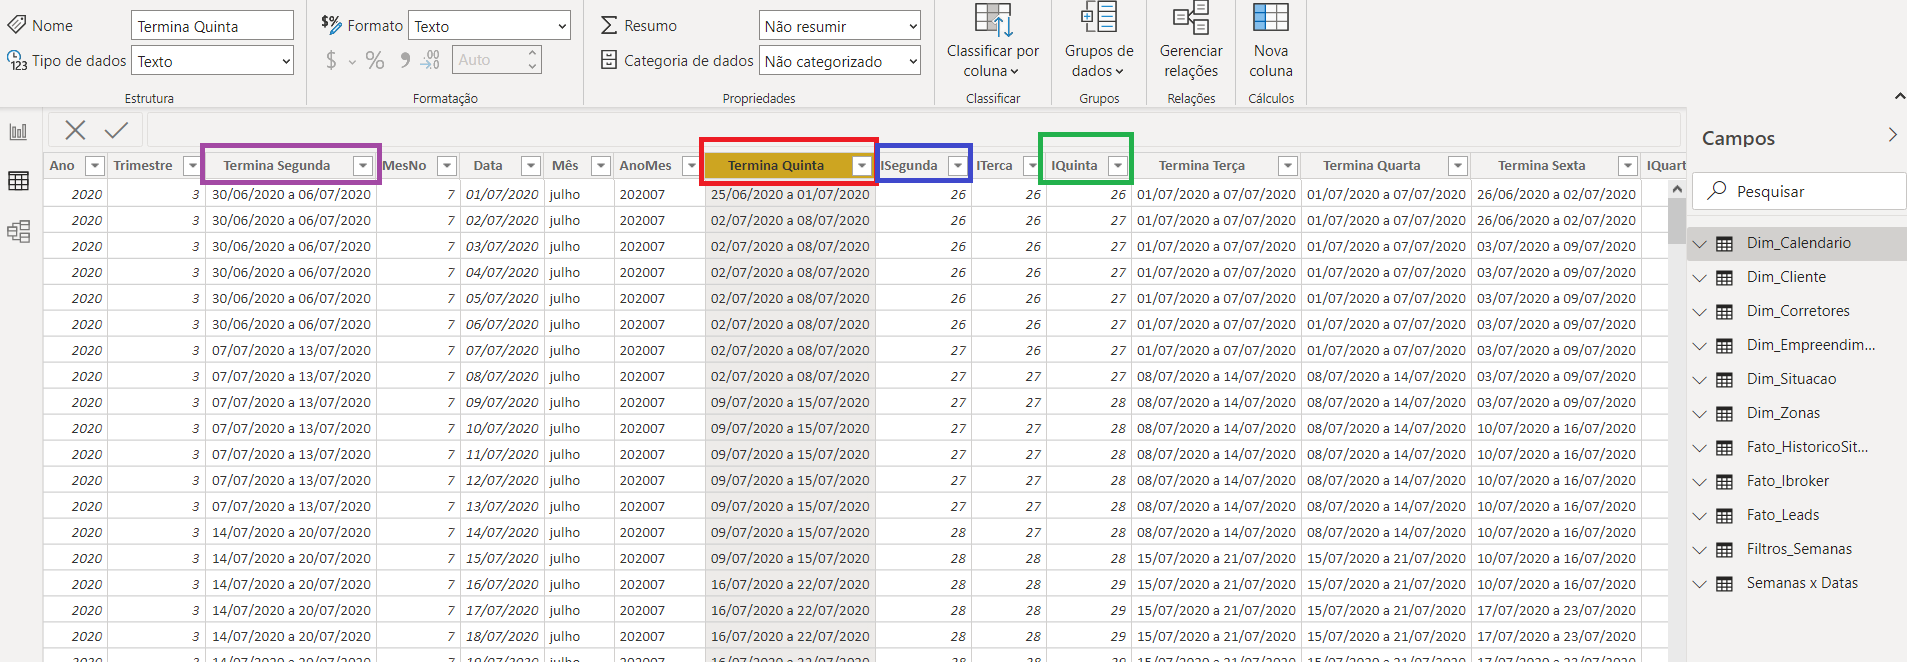Expand the Fato_HistoricoSit... table
The image size is (1907, 662).
tap(1699, 447)
